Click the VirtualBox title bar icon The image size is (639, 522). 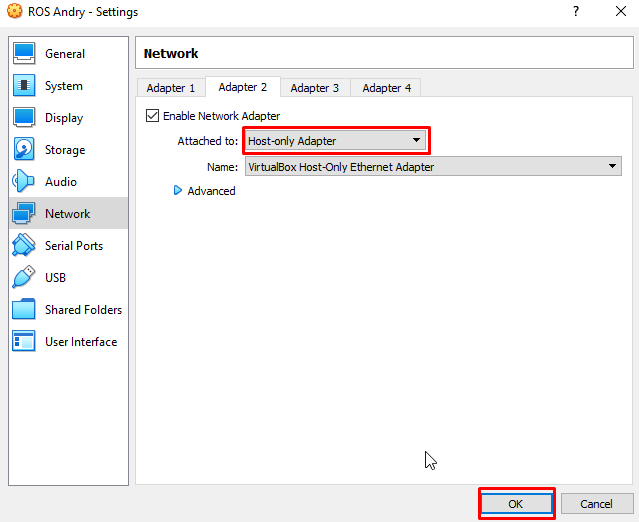pos(13,12)
